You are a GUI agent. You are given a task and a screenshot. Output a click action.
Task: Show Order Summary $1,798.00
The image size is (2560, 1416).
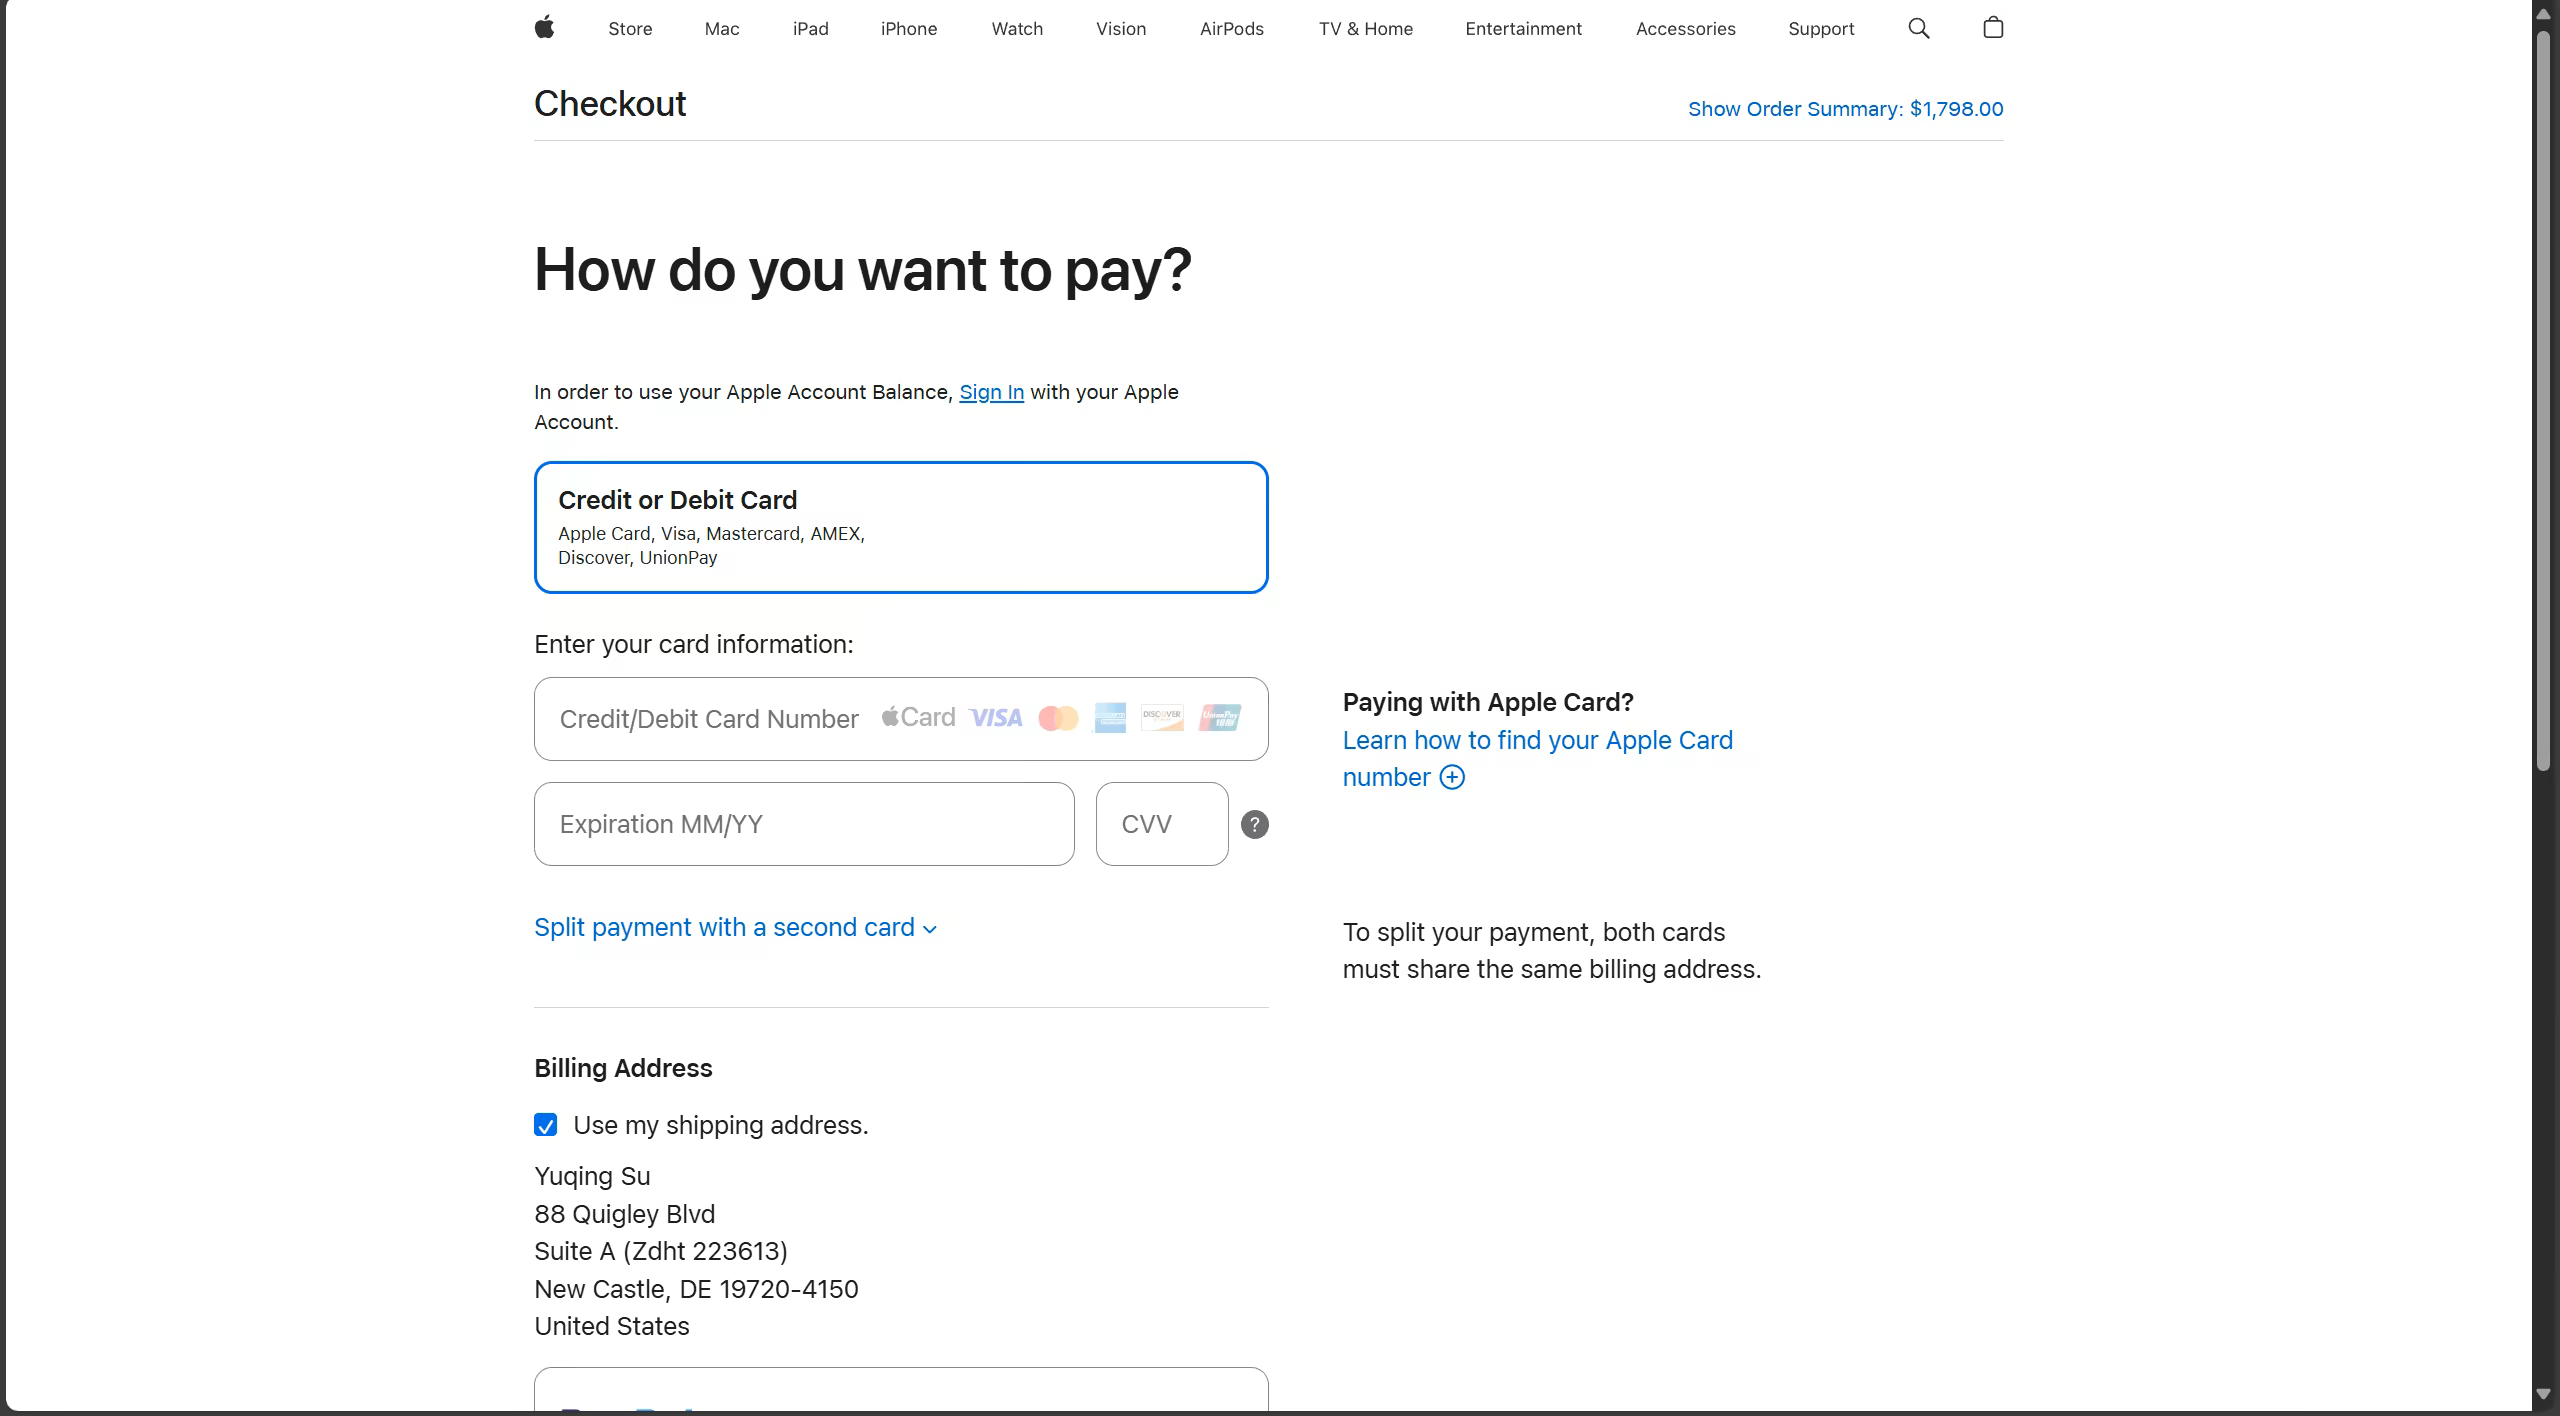(x=1845, y=109)
